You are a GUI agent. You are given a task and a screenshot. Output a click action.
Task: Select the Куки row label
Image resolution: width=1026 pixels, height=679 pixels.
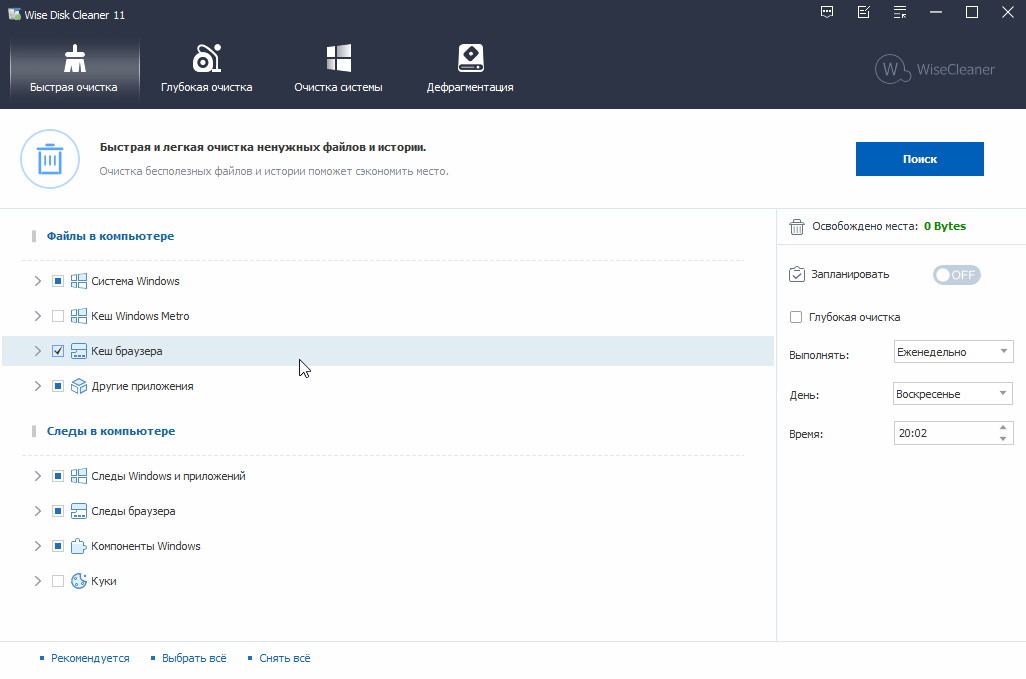tap(104, 581)
